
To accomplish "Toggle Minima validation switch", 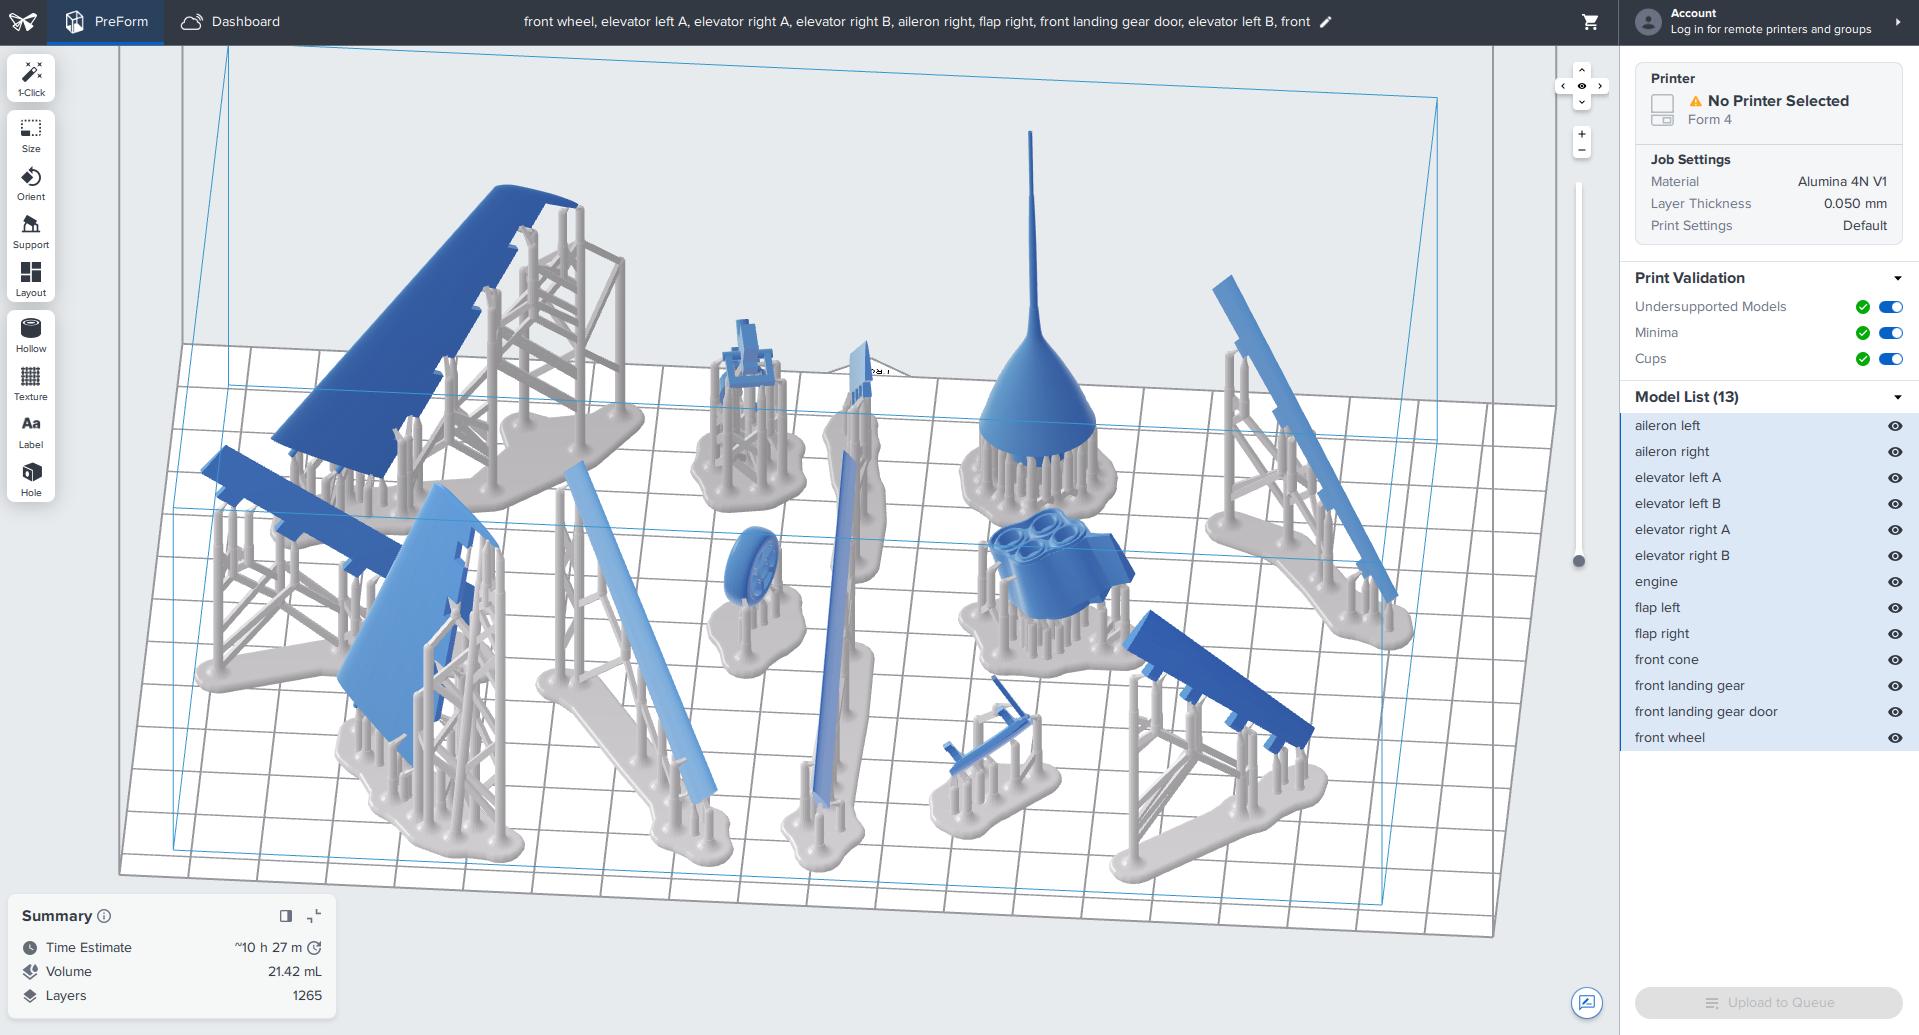I will click(1891, 333).
